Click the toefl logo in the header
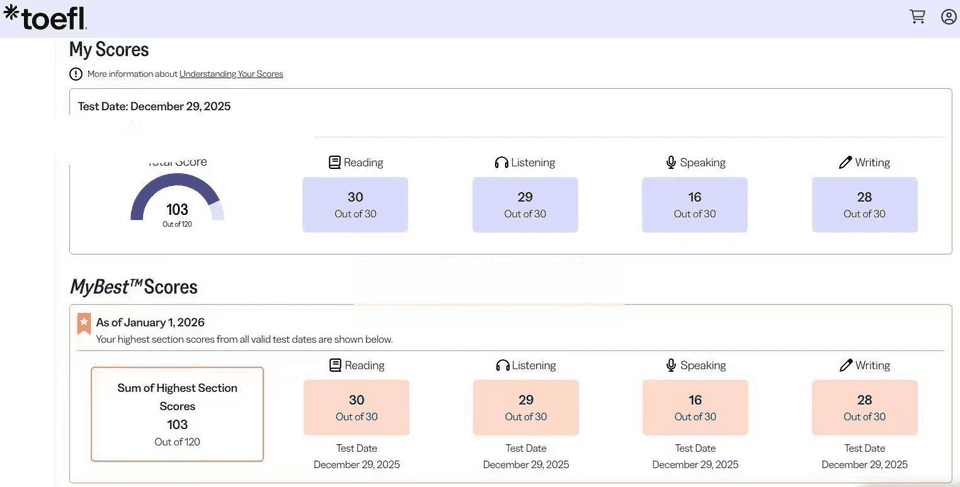960x487 pixels. pos(45,17)
